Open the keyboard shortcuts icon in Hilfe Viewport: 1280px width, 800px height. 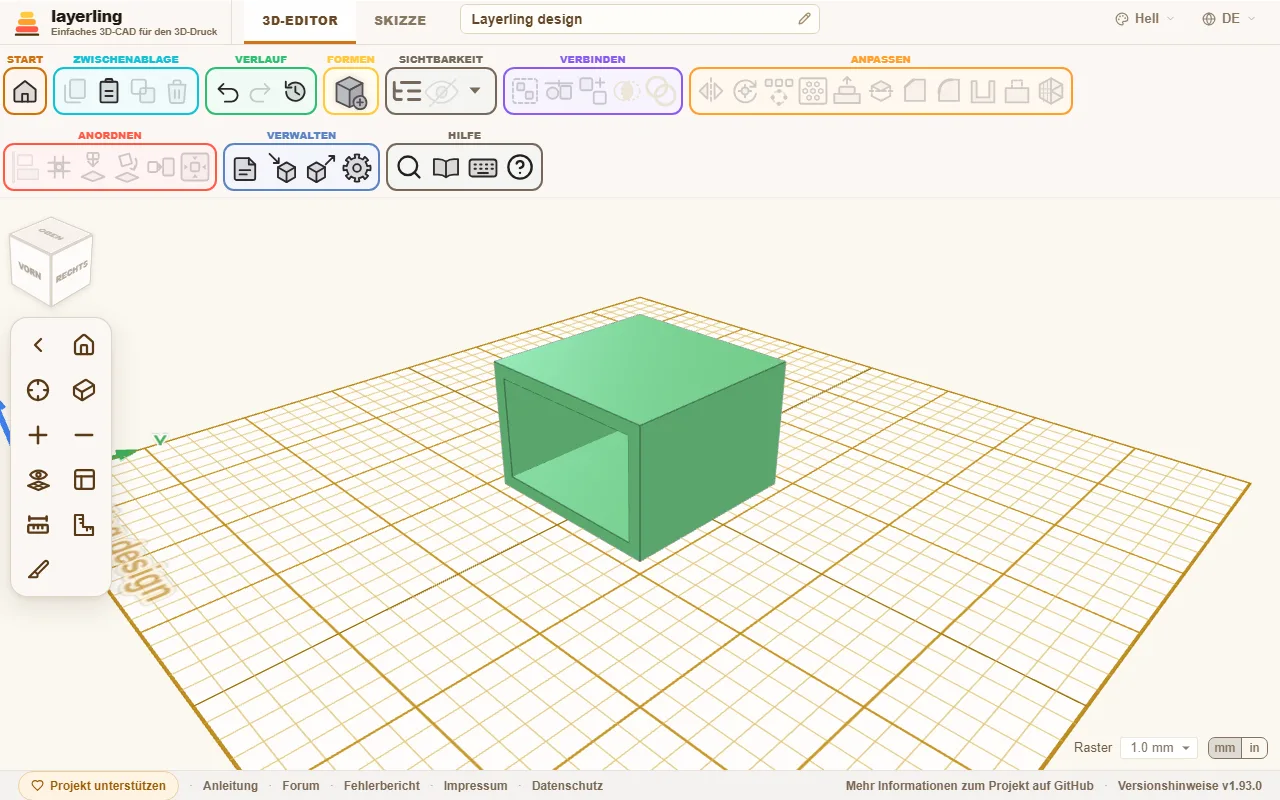pos(483,168)
